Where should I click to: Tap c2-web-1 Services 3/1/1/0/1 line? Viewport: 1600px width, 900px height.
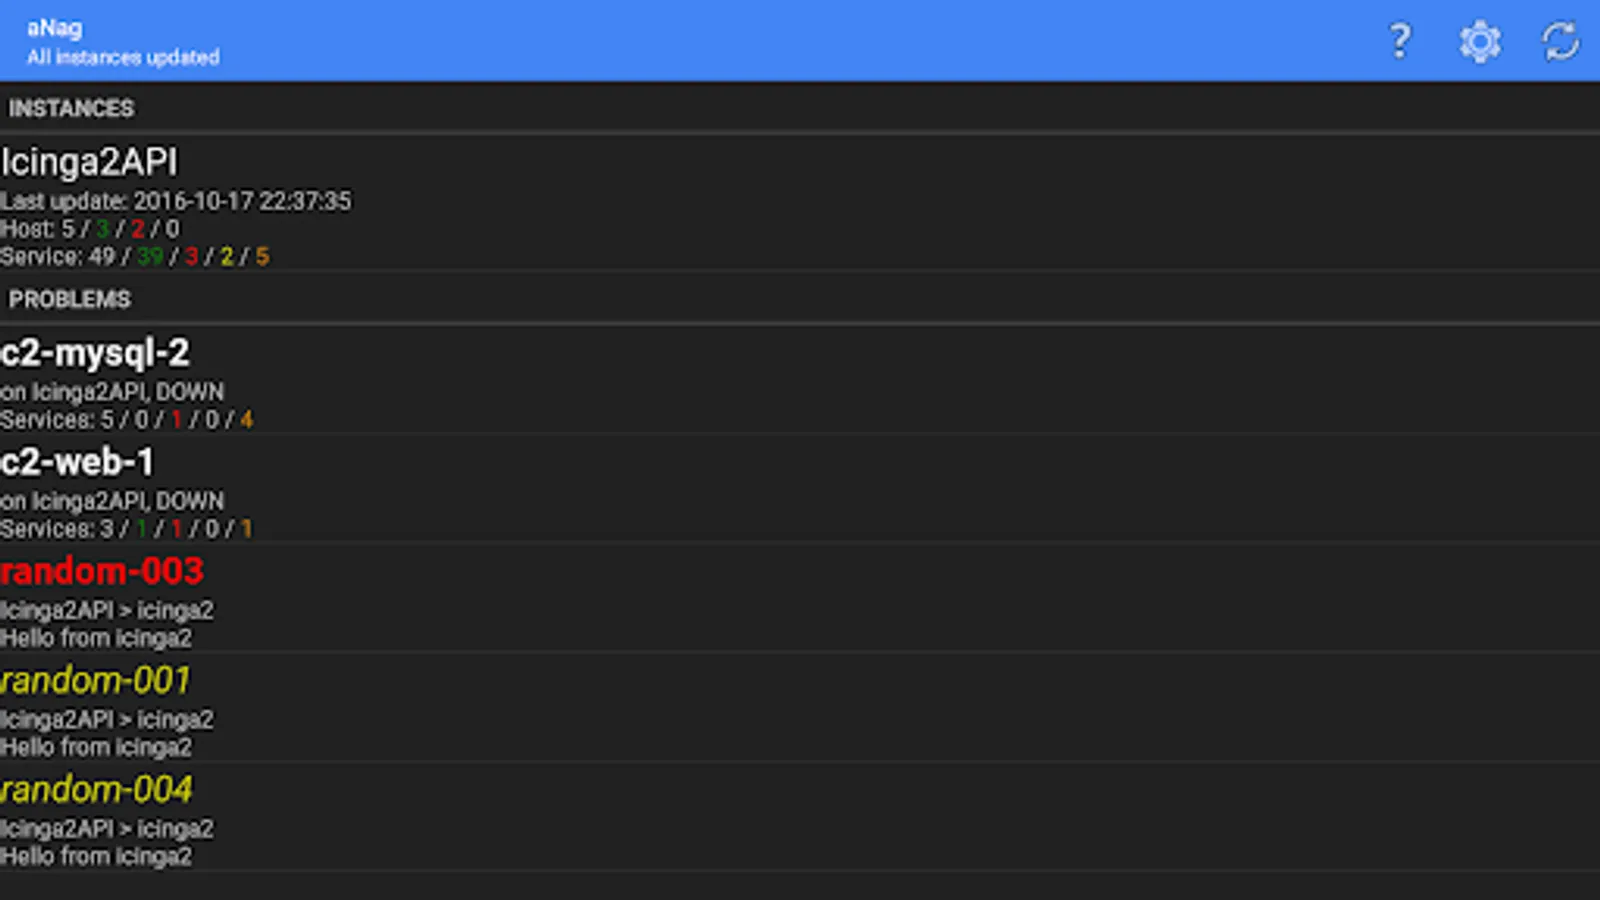coord(127,529)
